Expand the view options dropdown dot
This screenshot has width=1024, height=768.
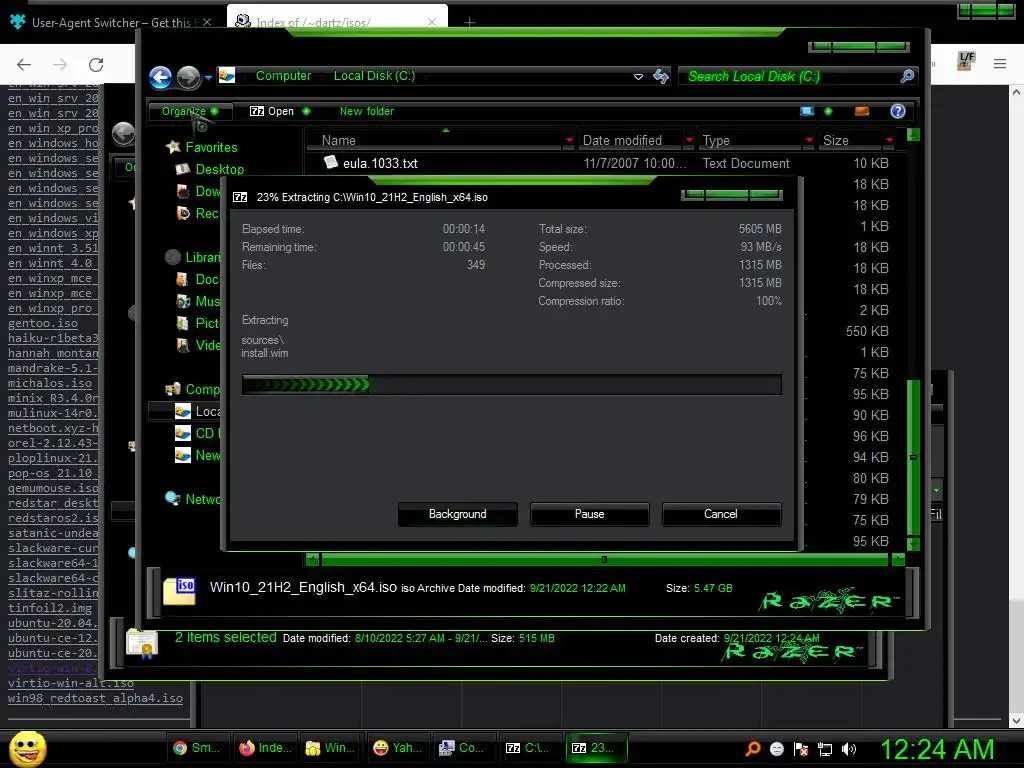click(828, 111)
